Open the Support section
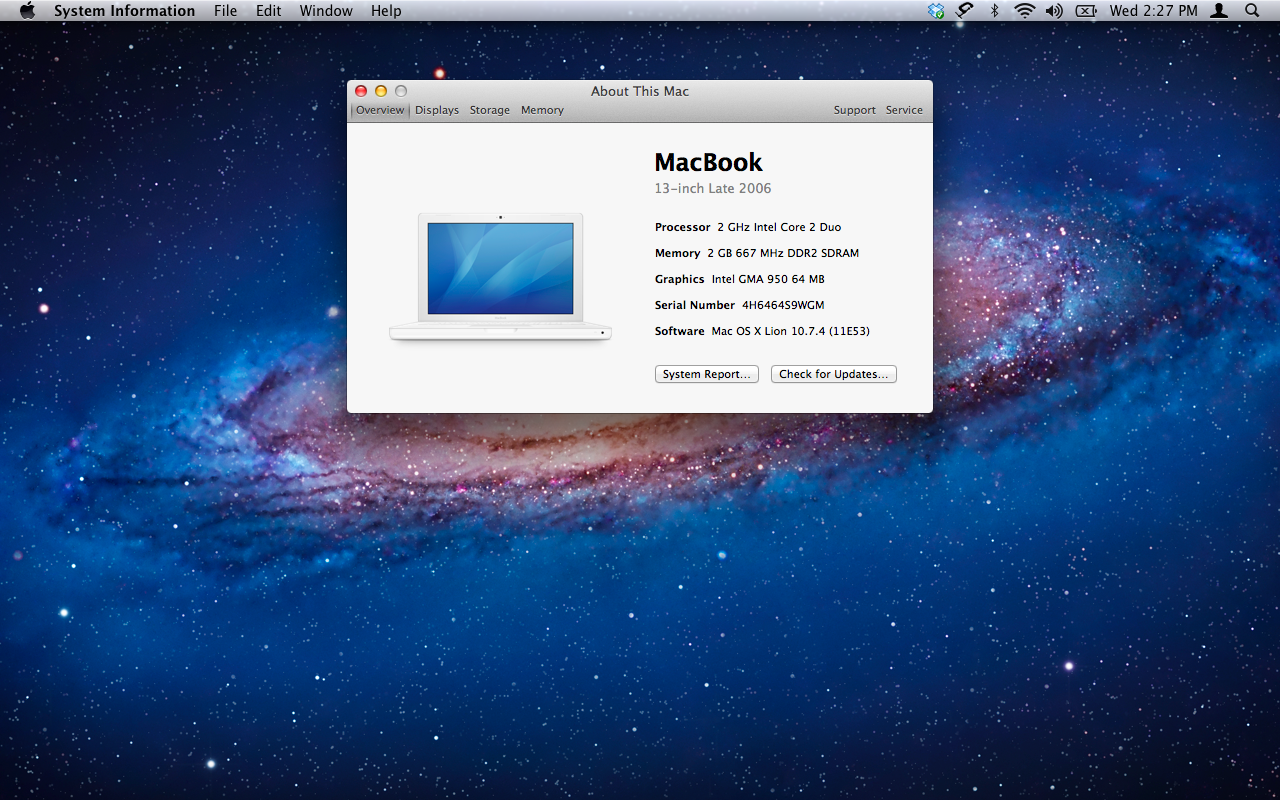The width and height of the screenshot is (1280, 800). [855, 110]
